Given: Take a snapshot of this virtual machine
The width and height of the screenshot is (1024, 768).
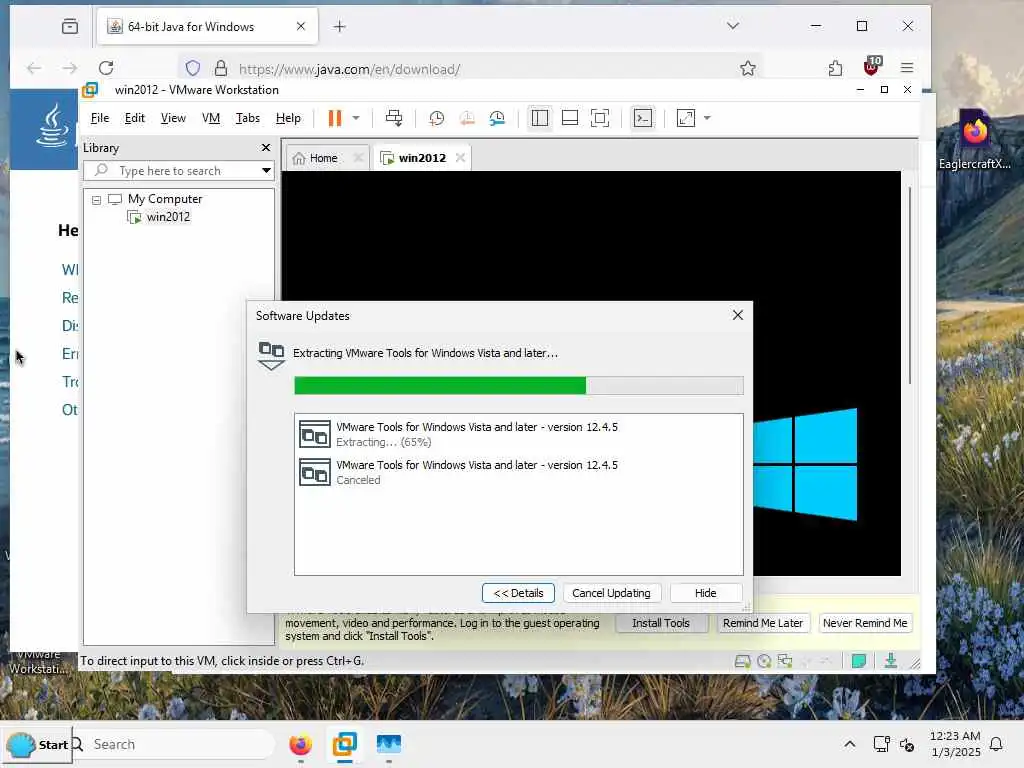Looking at the screenshot, I should (436, 118).
